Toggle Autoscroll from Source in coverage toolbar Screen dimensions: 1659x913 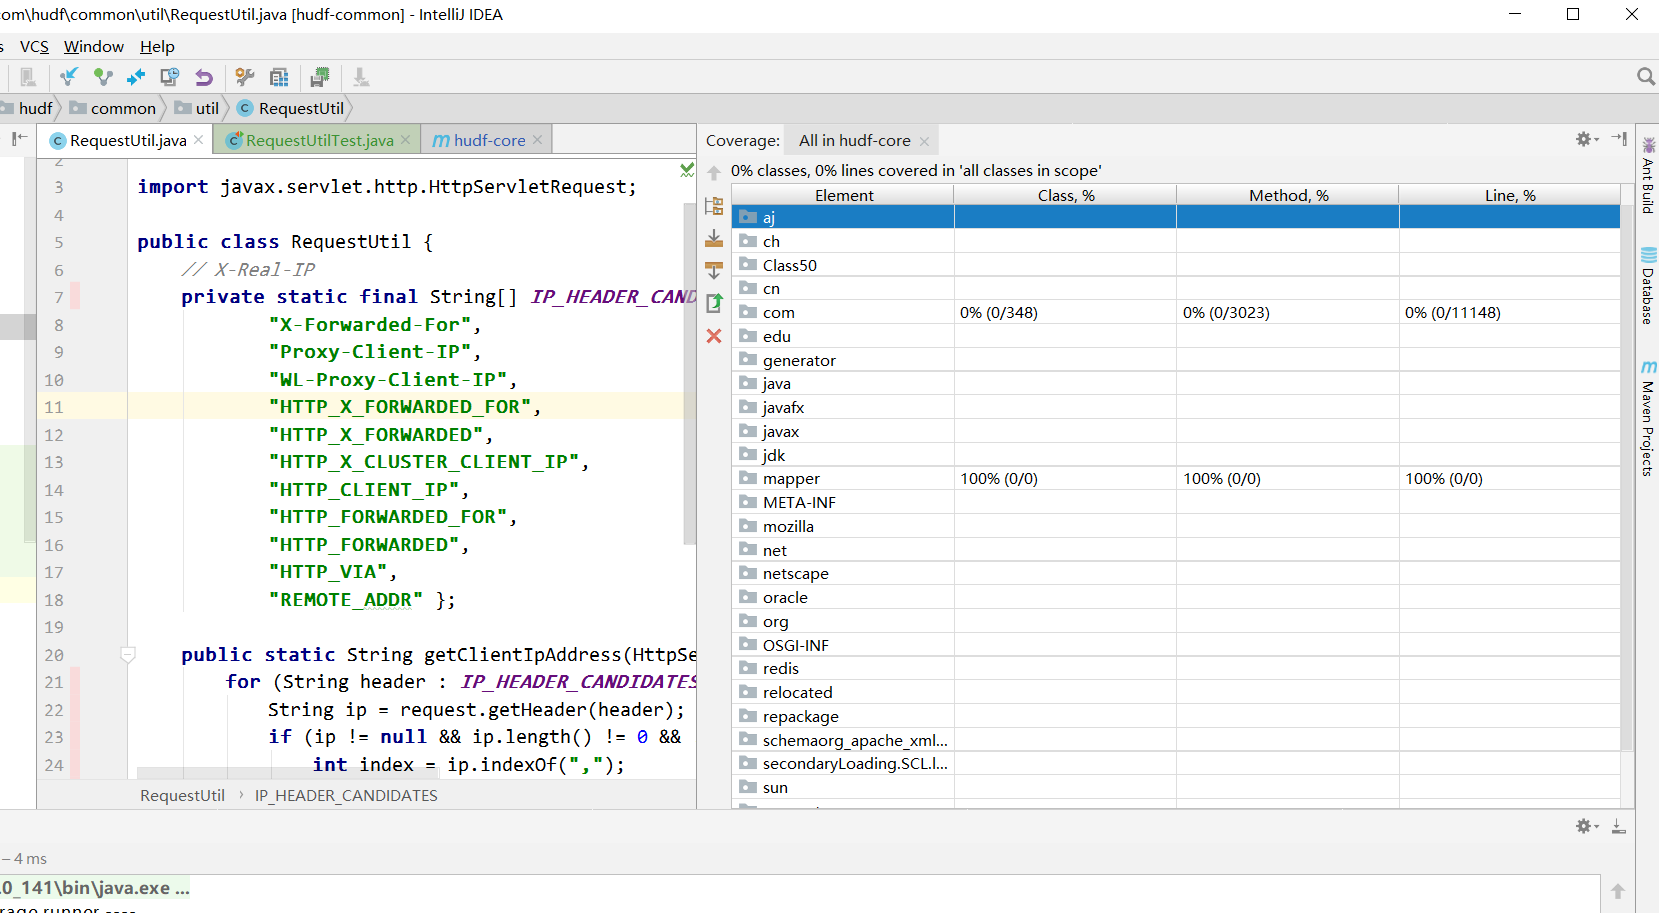714,270
